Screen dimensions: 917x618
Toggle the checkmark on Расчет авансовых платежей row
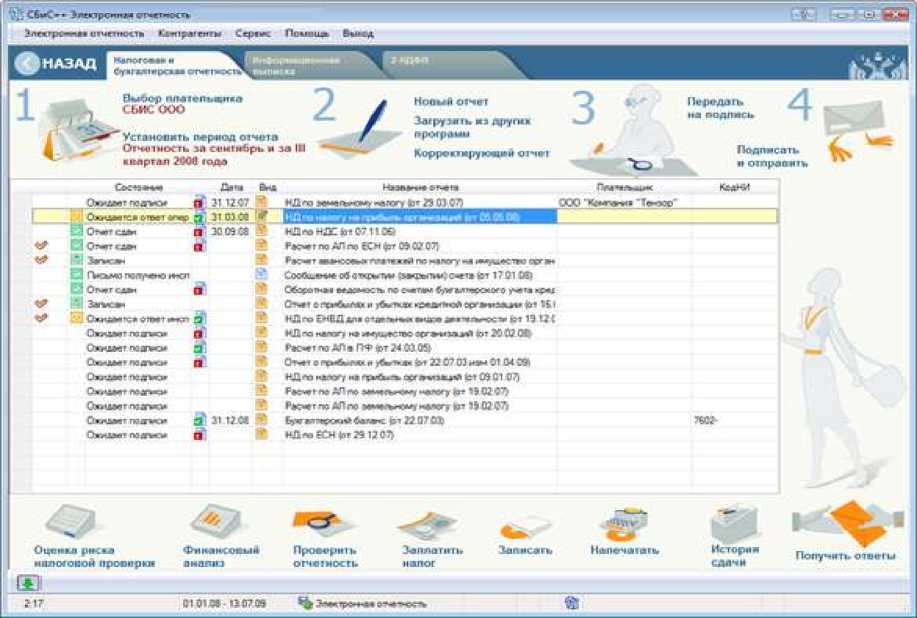click(41, 260)
